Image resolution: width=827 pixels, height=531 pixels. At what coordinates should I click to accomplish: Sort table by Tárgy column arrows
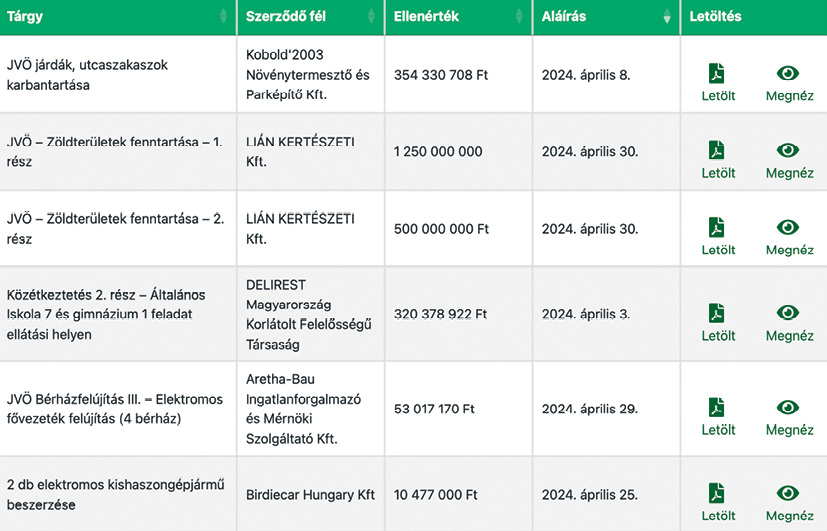(x=224, y=16)
